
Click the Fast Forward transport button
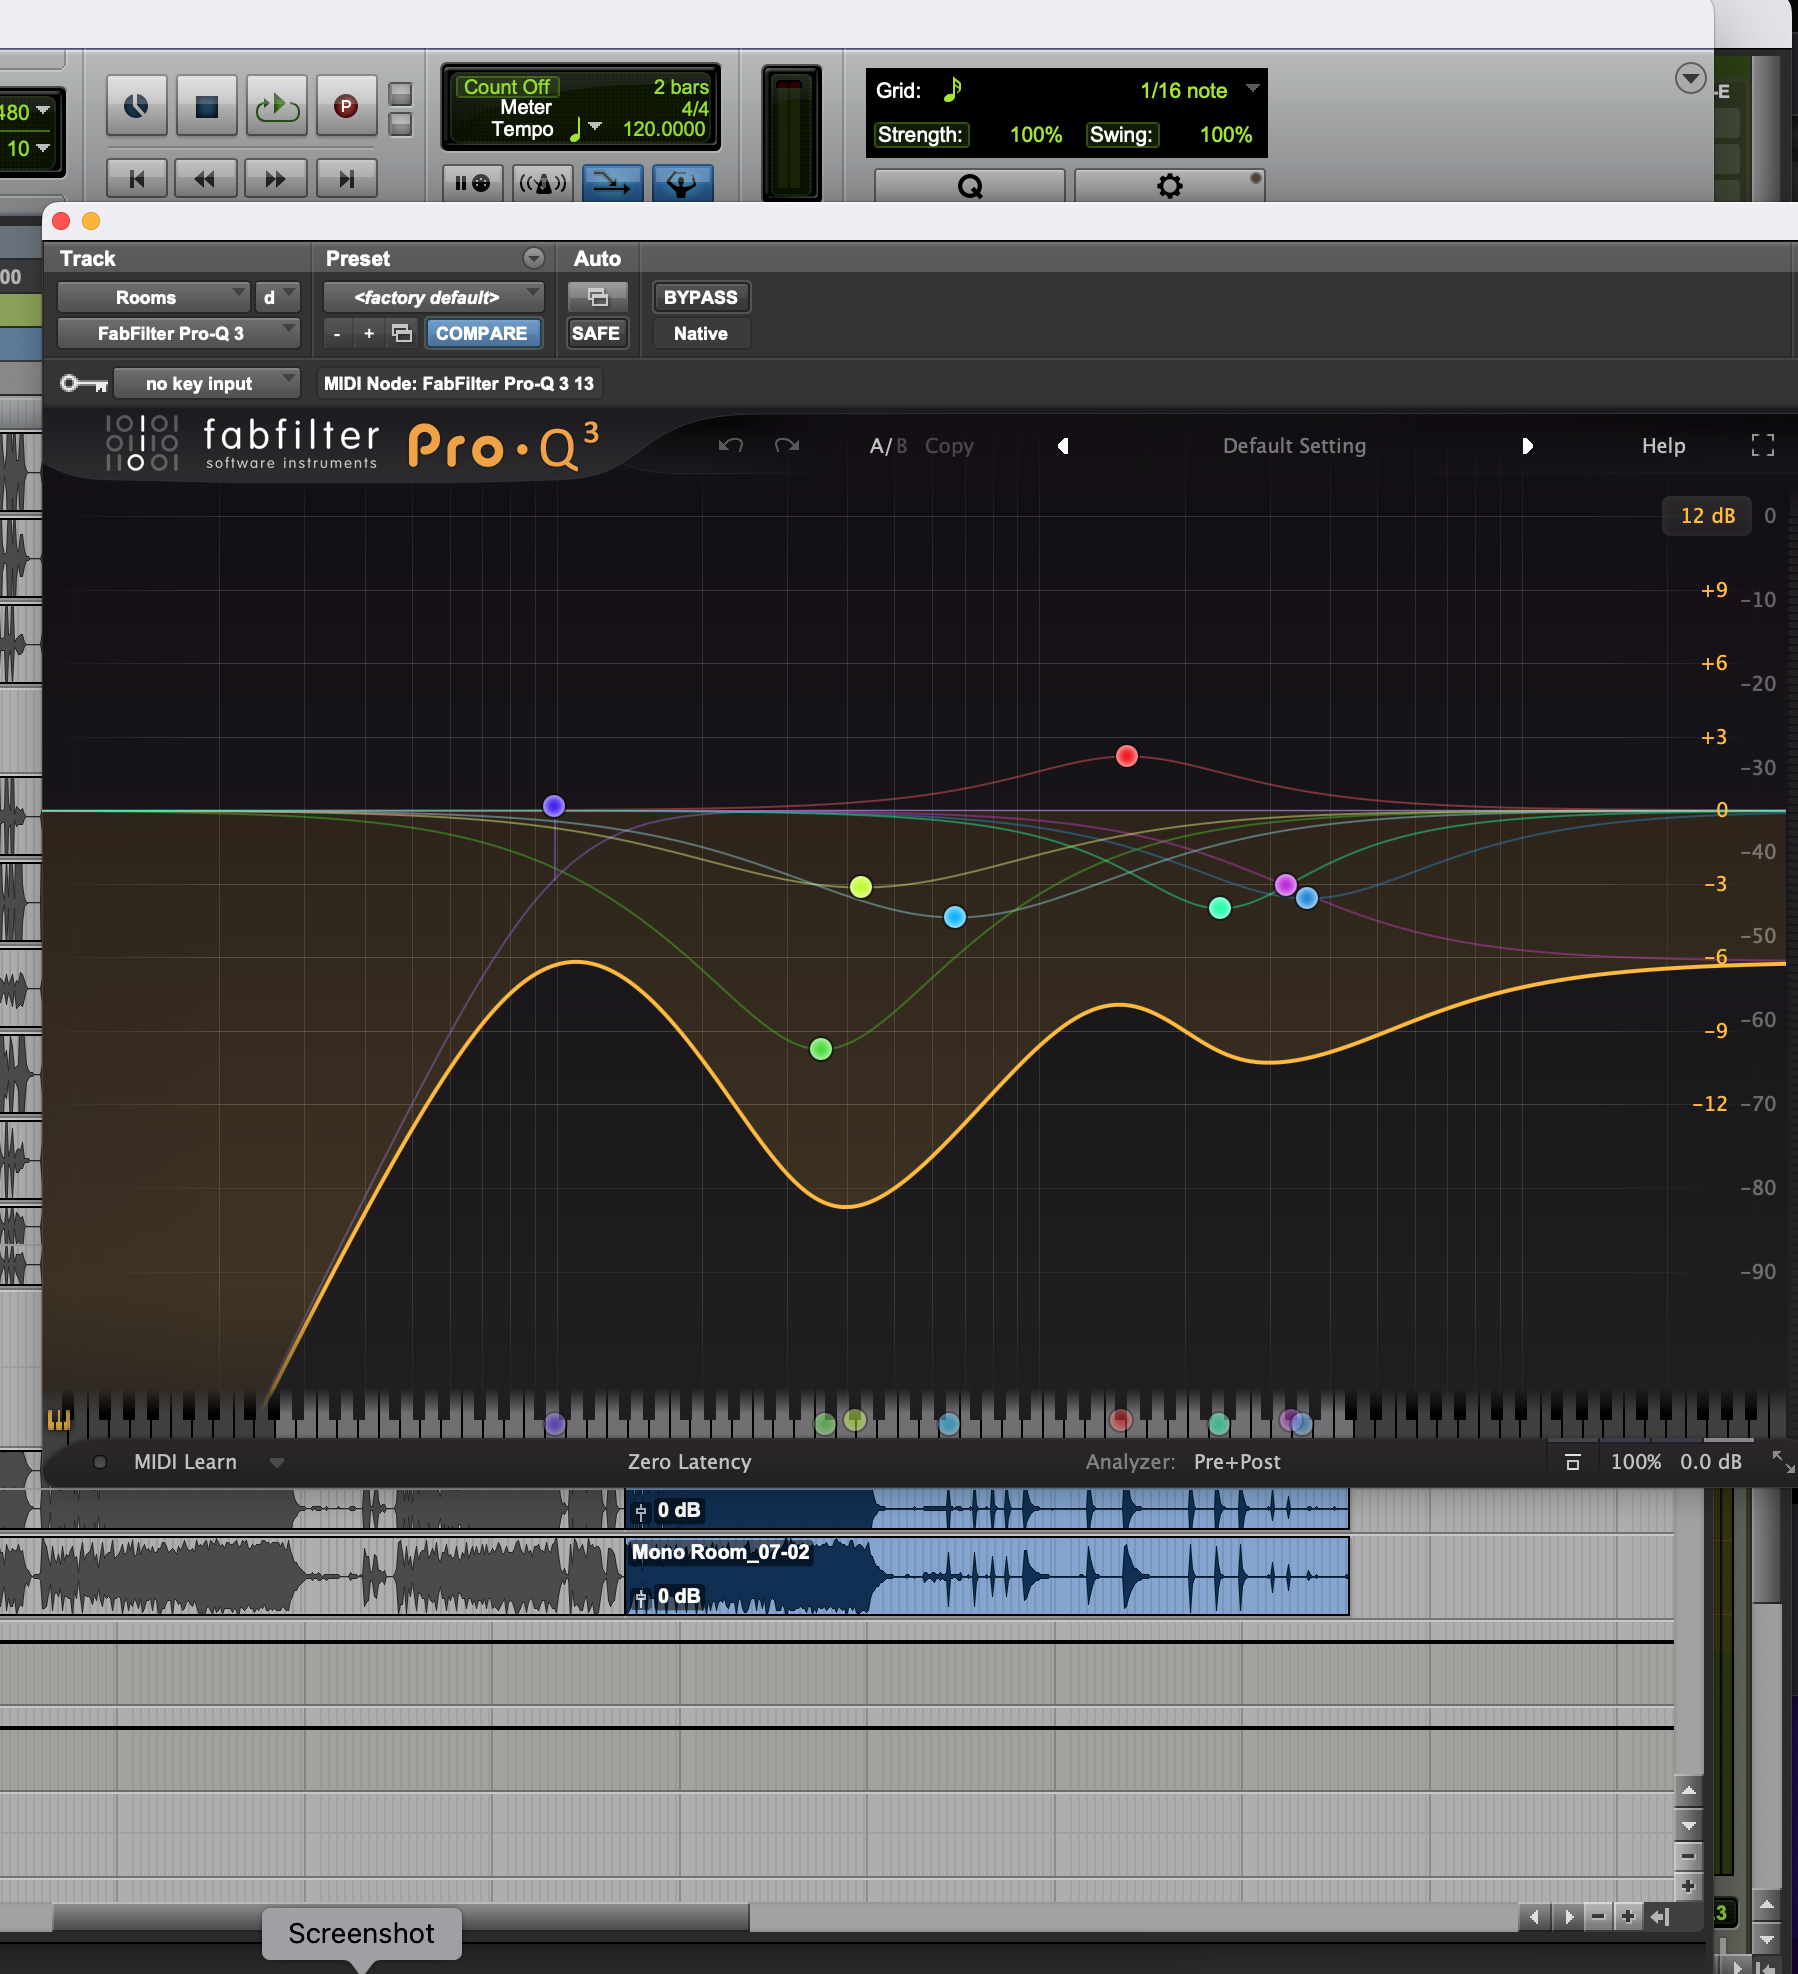pos(275,179)
